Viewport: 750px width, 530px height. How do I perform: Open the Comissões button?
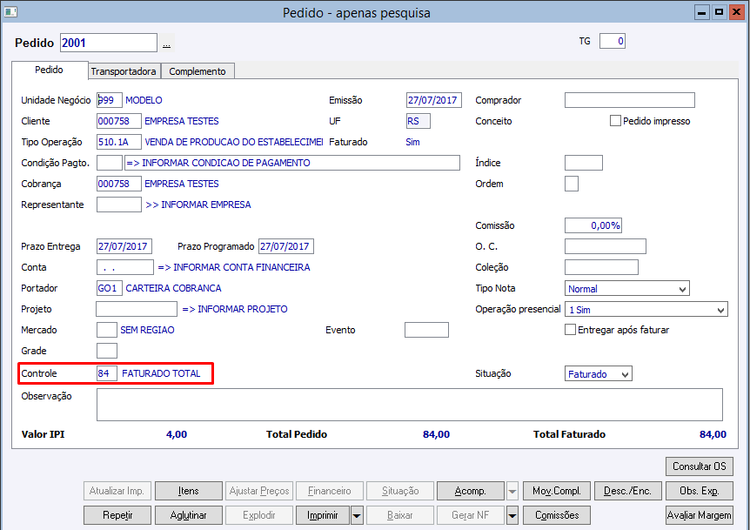pos(557,516)
